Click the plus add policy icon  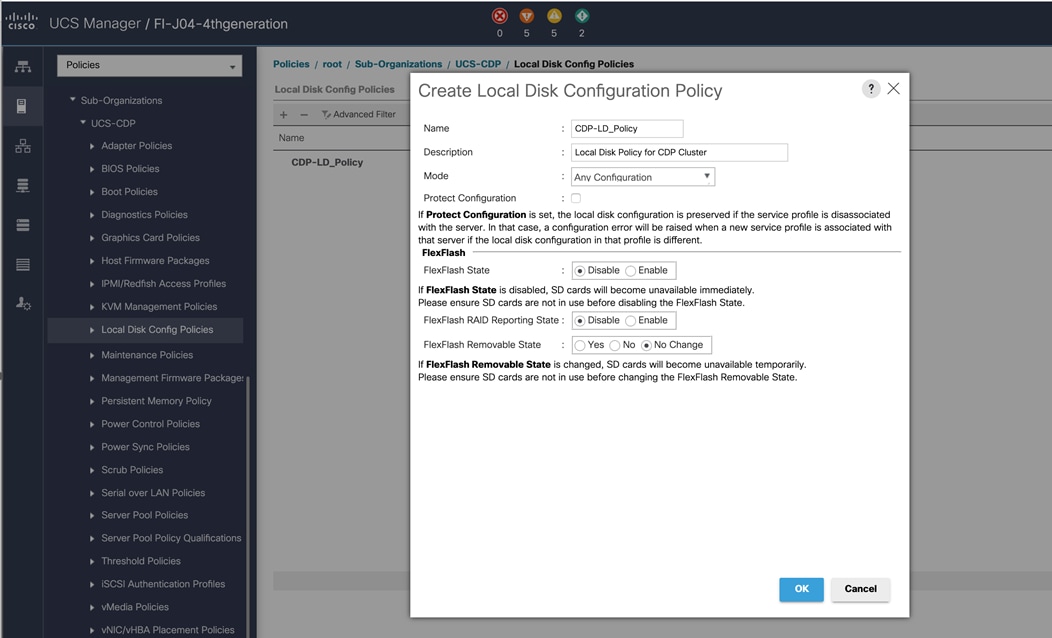[x=284, y=115]
